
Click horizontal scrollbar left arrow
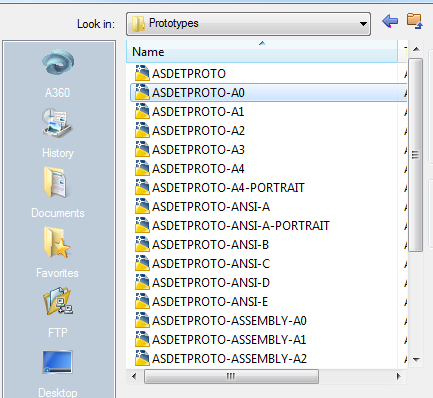pos(134,376)
